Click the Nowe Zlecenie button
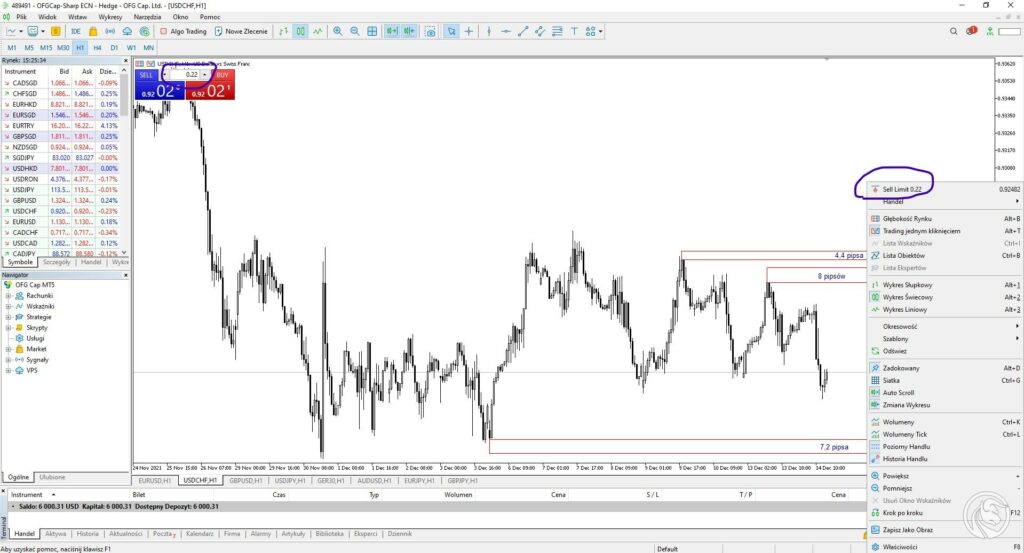The image size is (1024, 553). 241,32
